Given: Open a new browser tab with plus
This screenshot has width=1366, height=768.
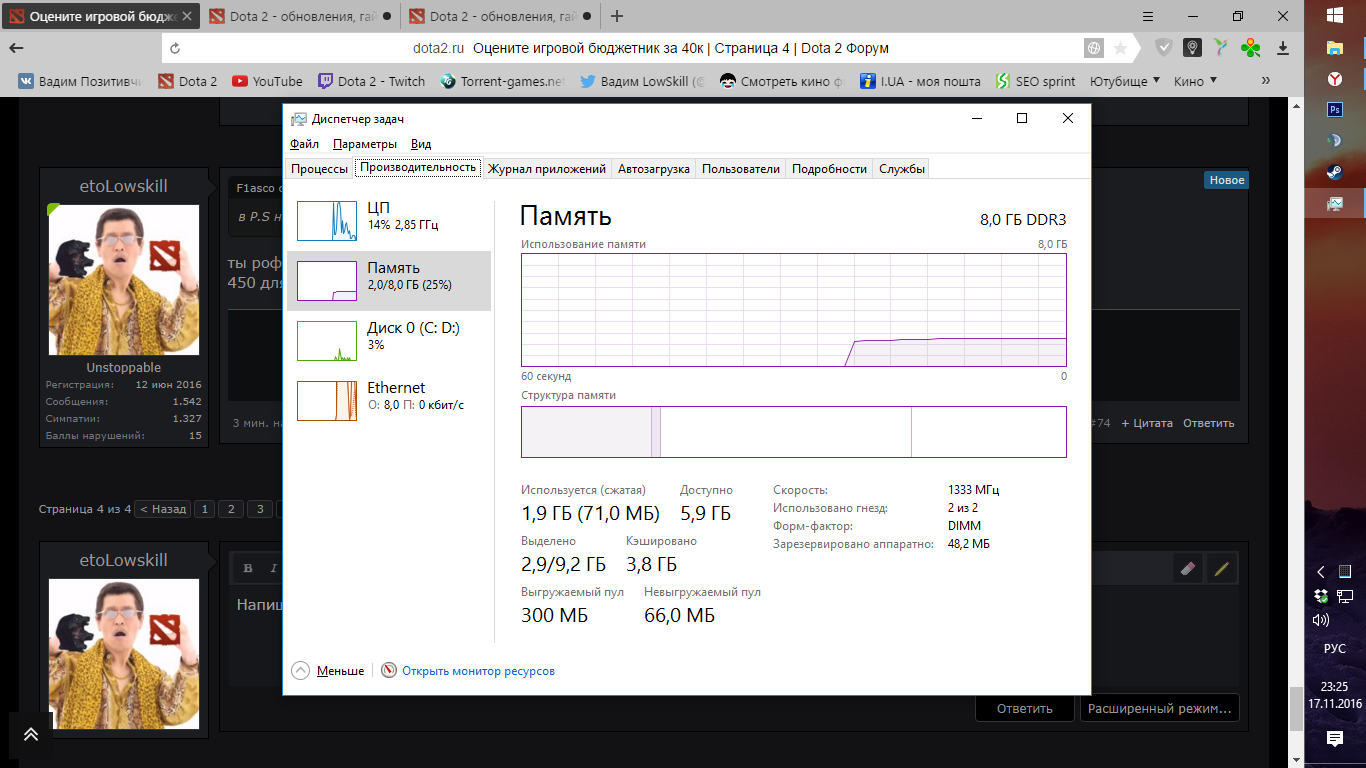Looking at the screenshot, I should pos(617,16).
